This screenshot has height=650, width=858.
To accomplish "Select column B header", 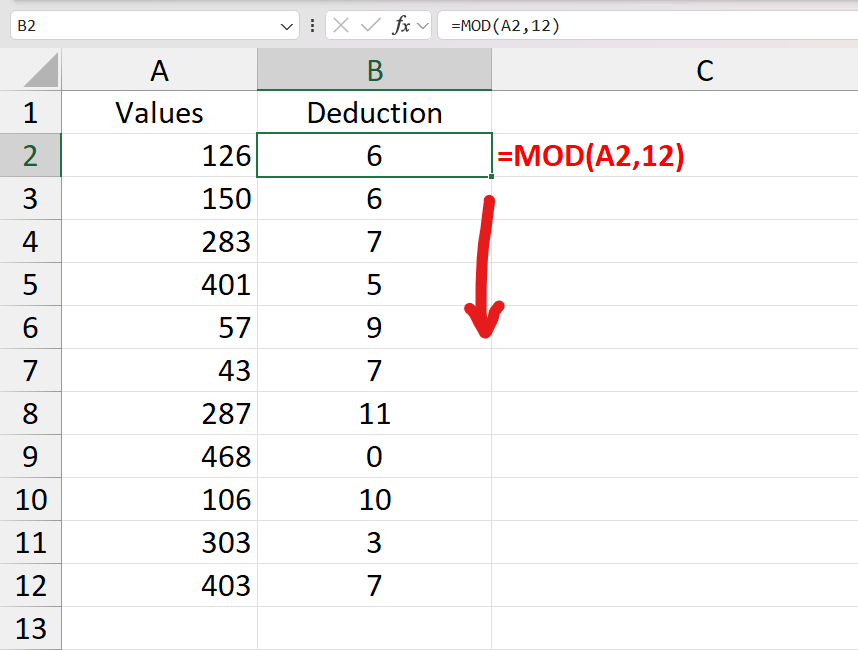I will coord(374,70).
